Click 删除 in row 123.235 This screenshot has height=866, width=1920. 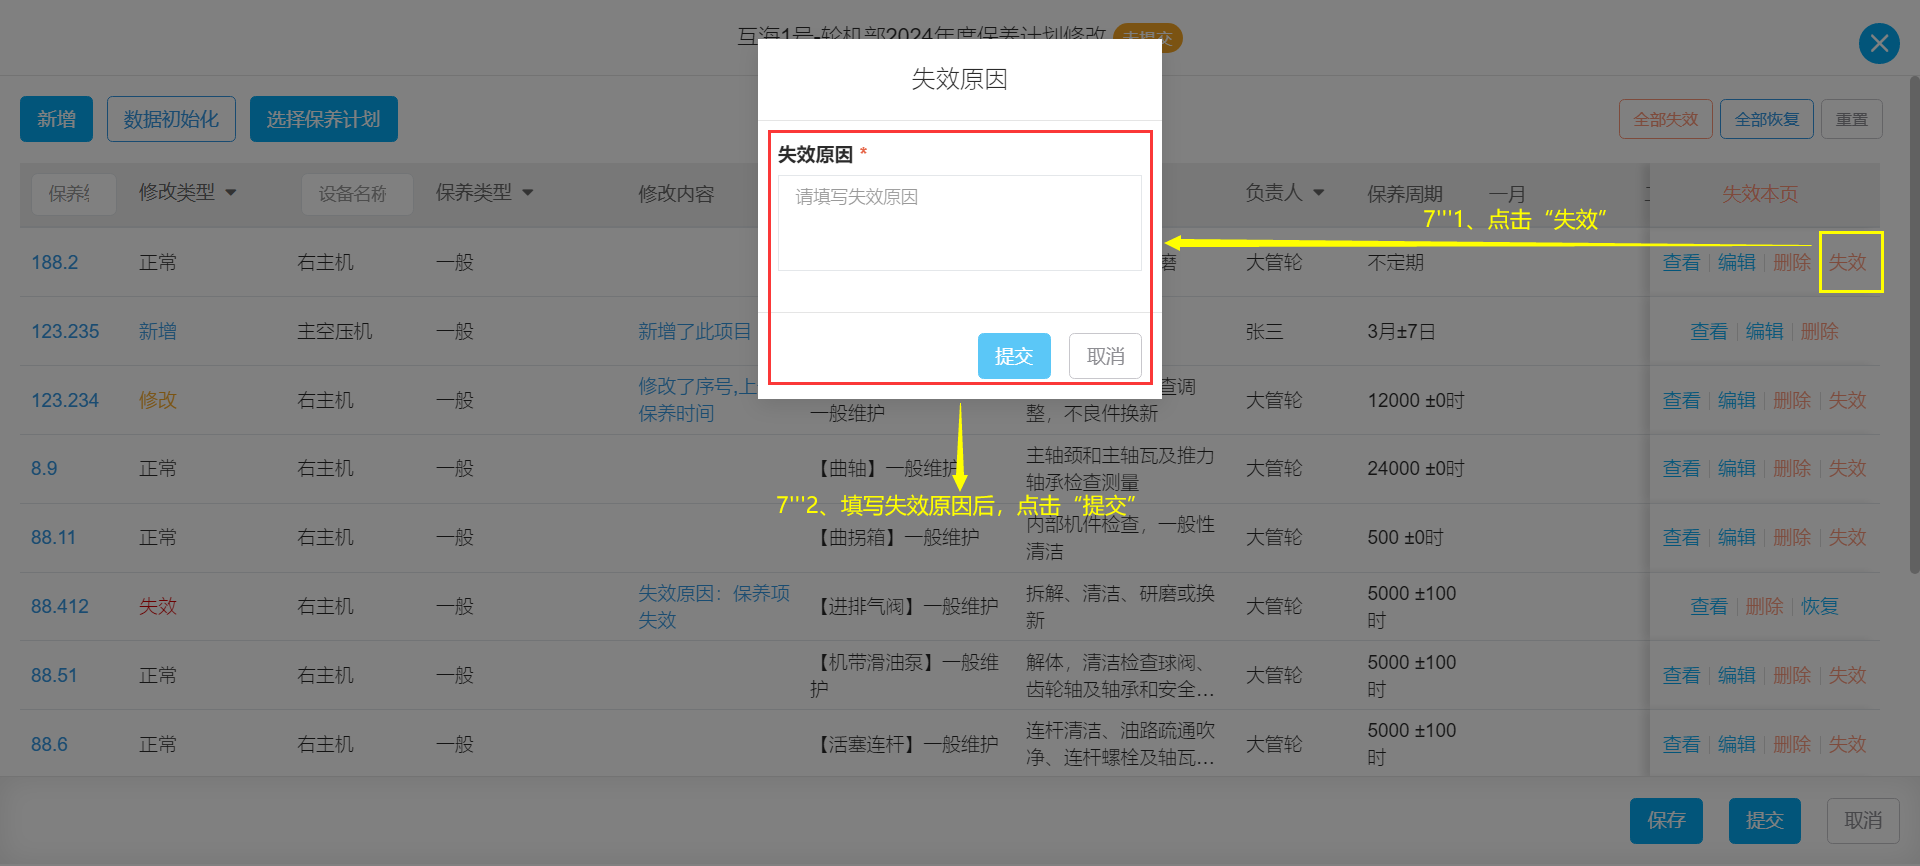point(1820,331)
